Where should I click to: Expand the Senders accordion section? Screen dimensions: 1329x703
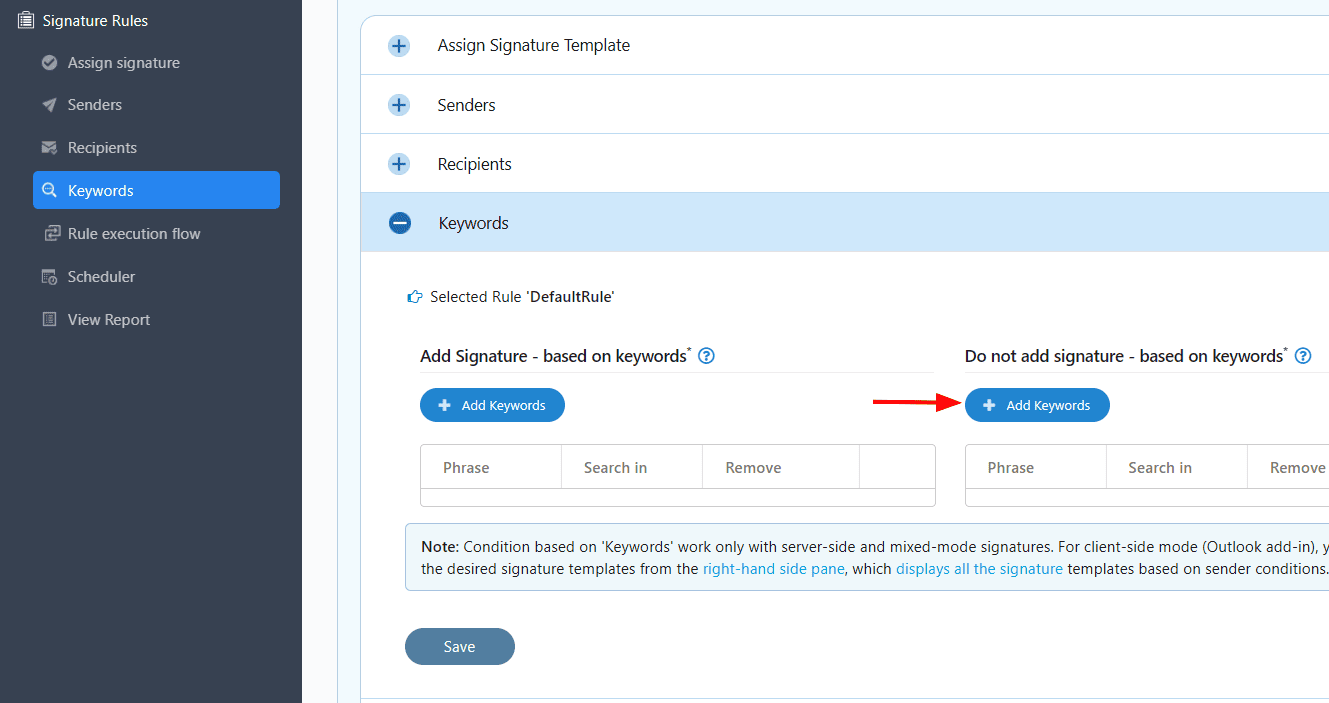pos(399,105)
